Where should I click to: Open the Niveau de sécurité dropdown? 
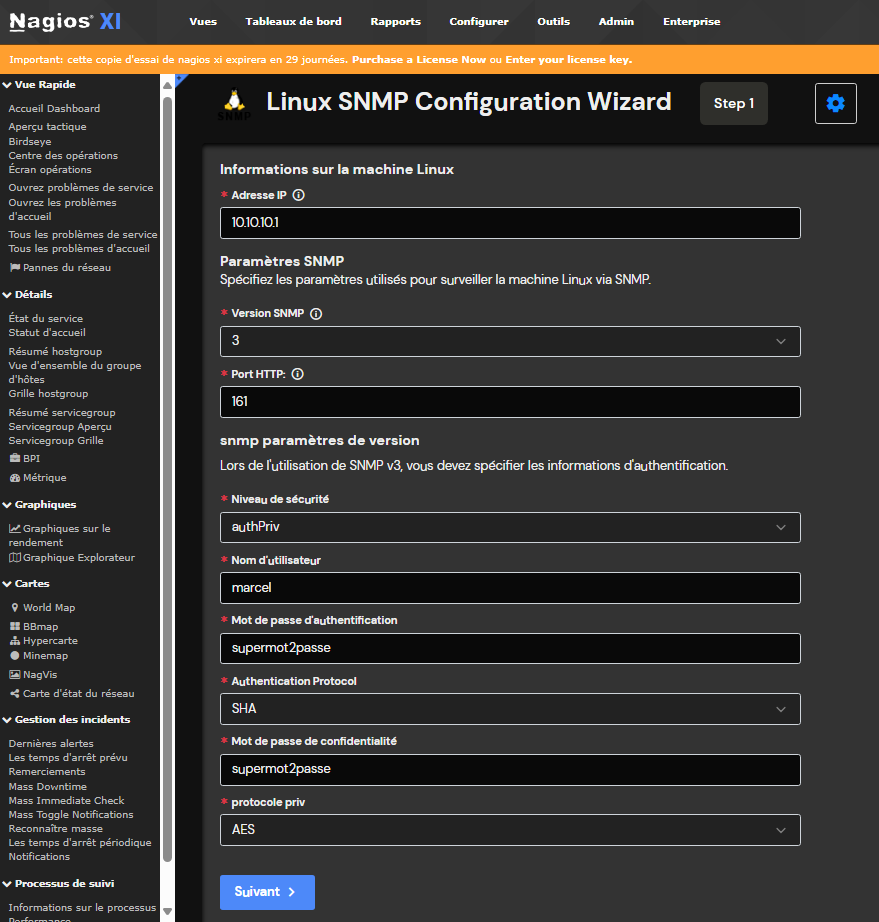pos(510,527)
